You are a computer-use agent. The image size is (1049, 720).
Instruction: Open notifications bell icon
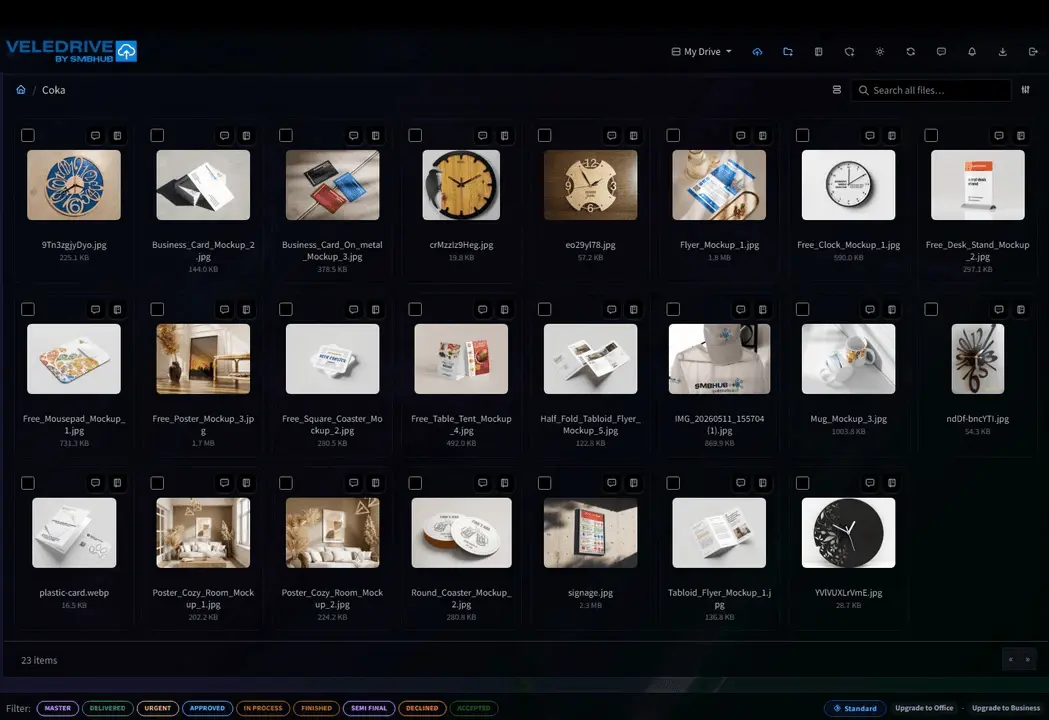(x=972, y=52)
